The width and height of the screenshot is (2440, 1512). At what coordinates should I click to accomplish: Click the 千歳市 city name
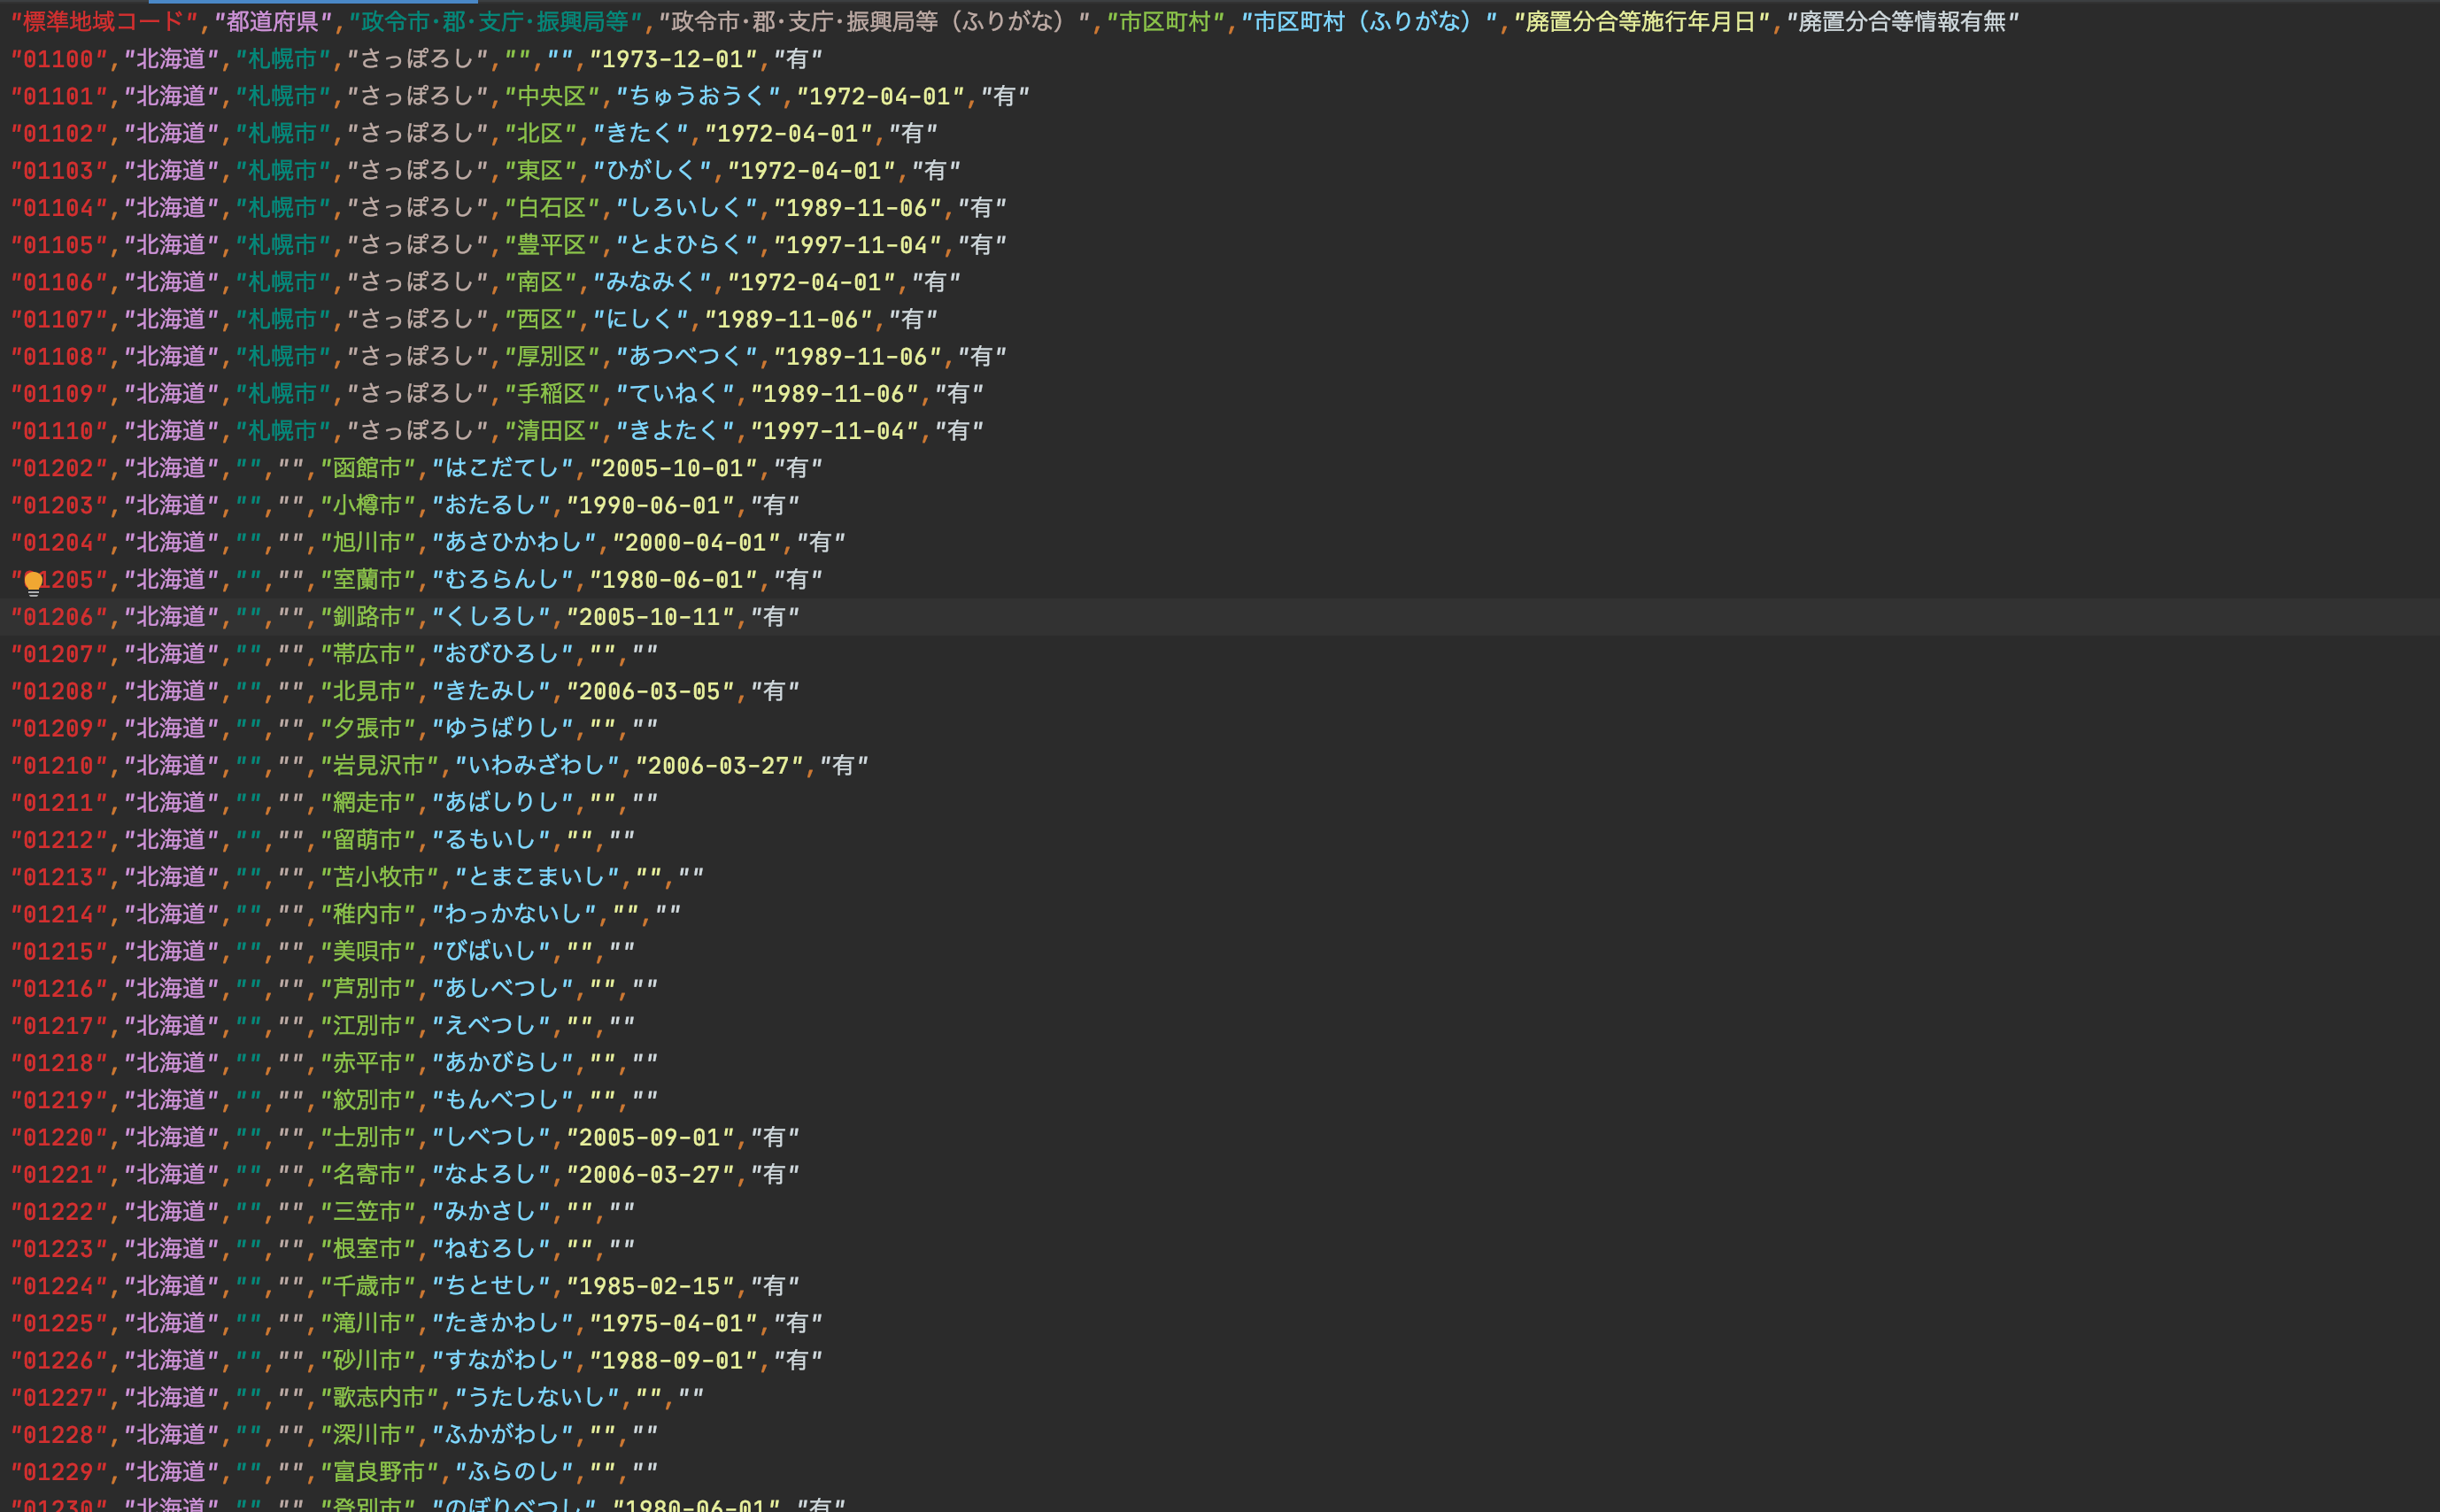coord(366,1286)
